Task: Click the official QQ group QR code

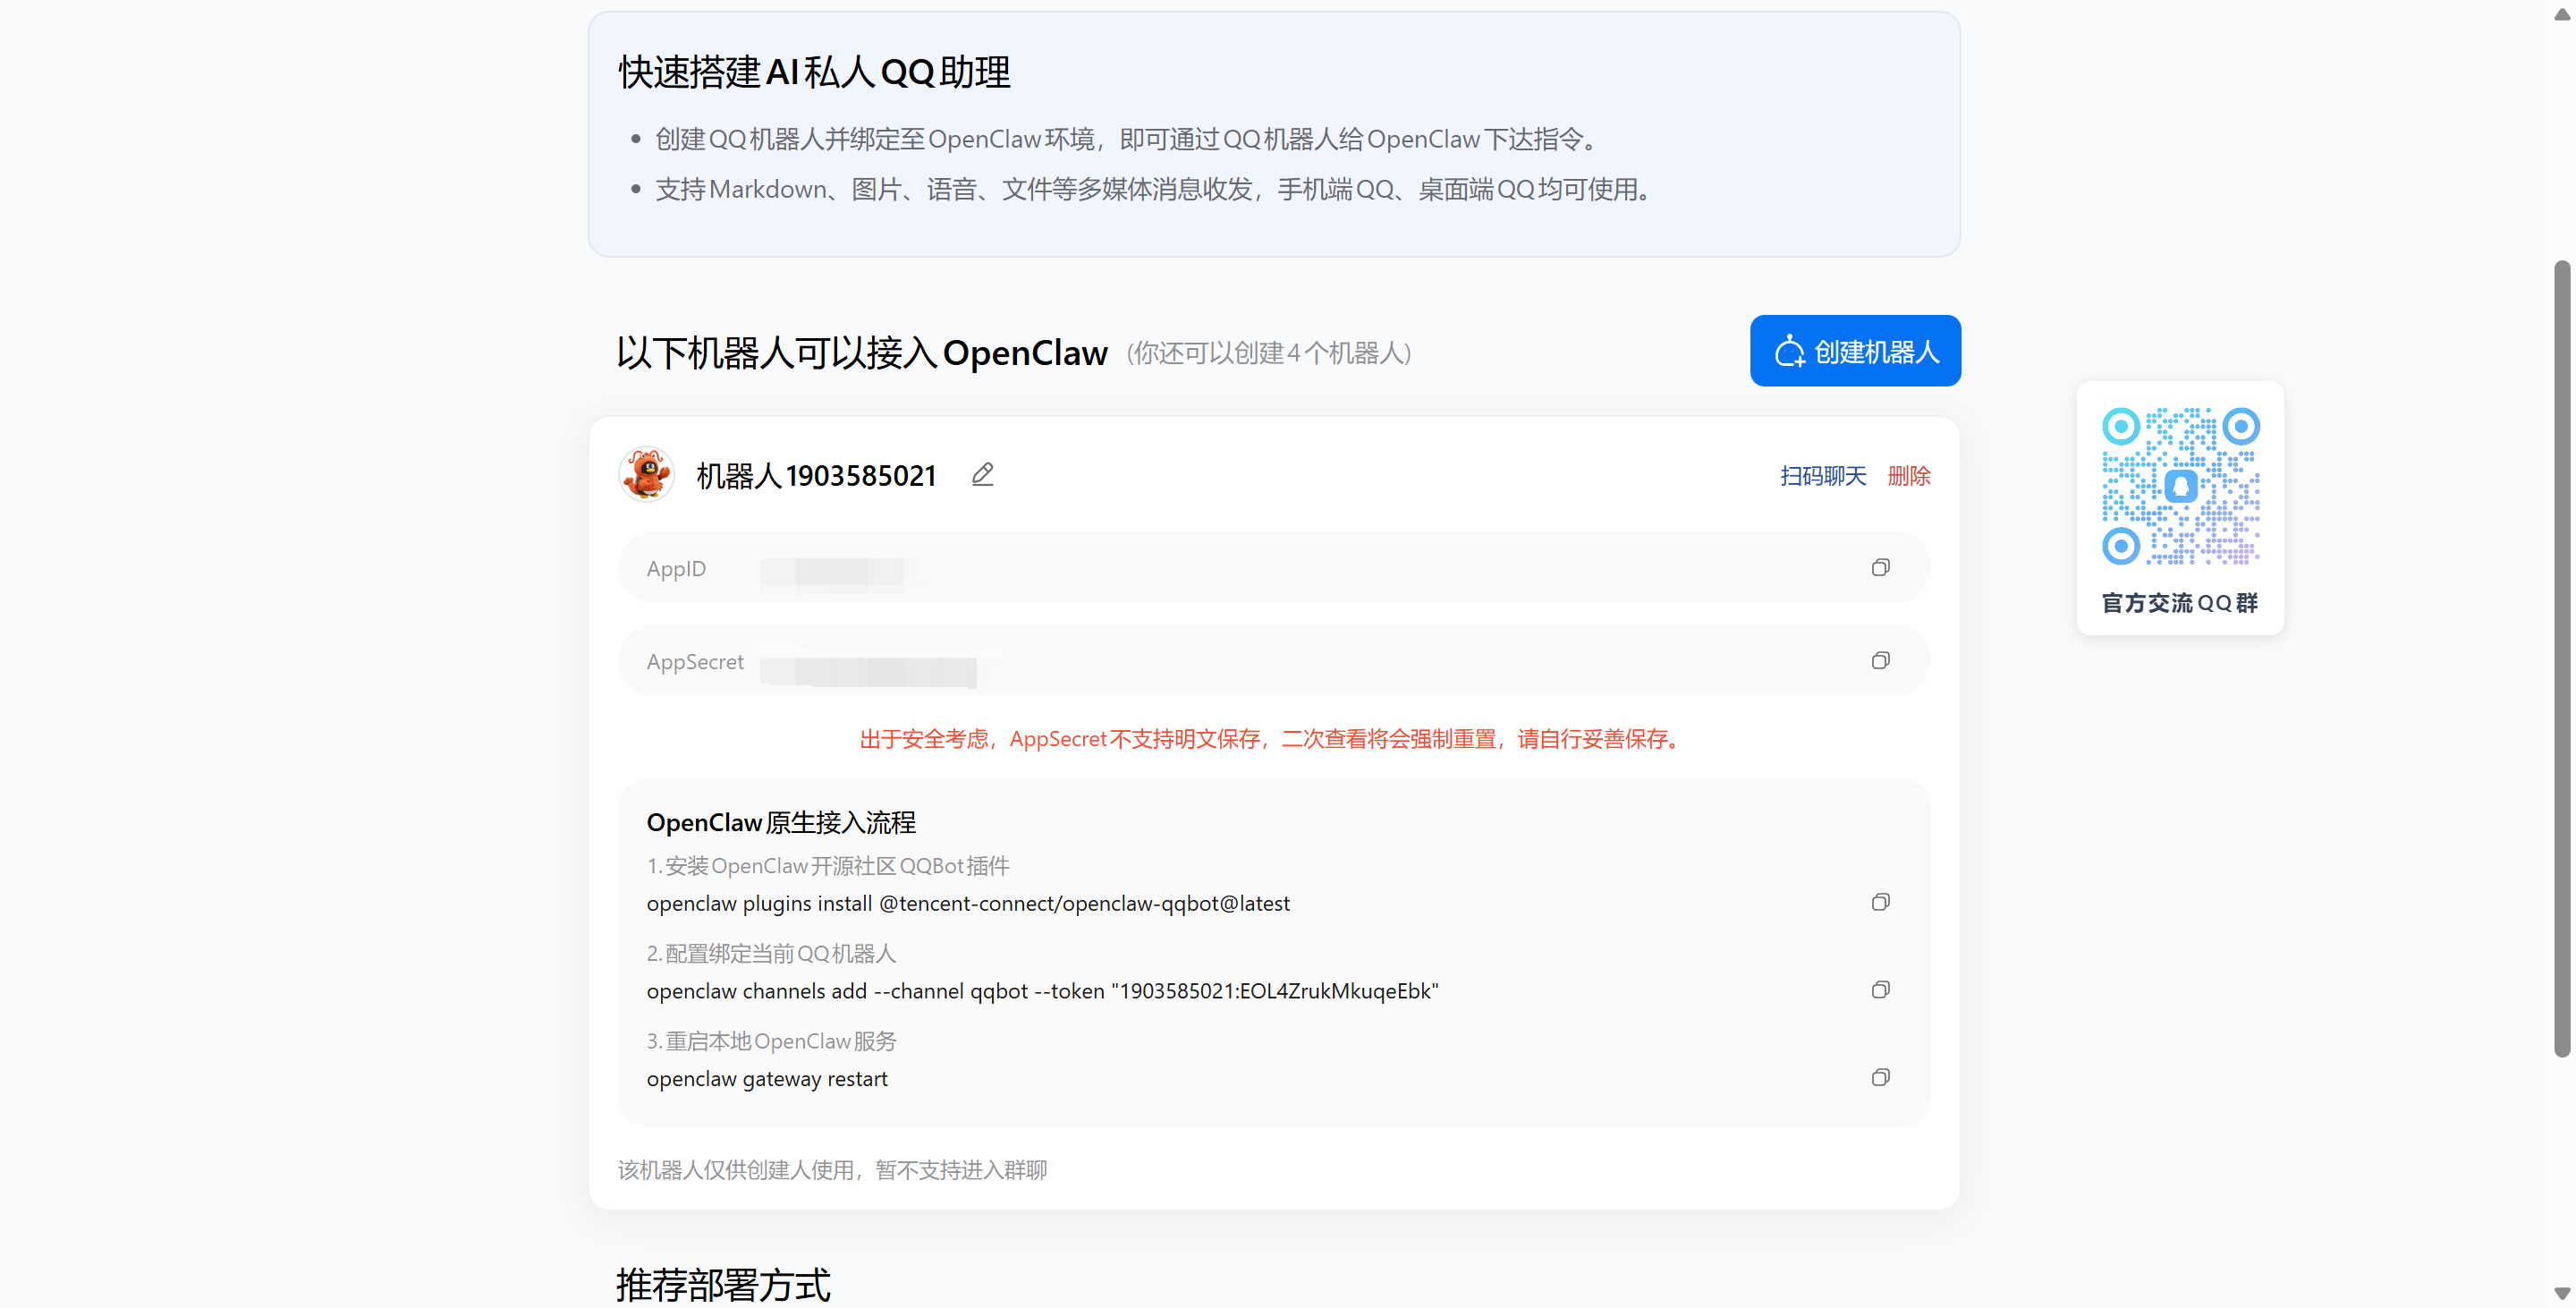Action: (x=2180, y=486)
